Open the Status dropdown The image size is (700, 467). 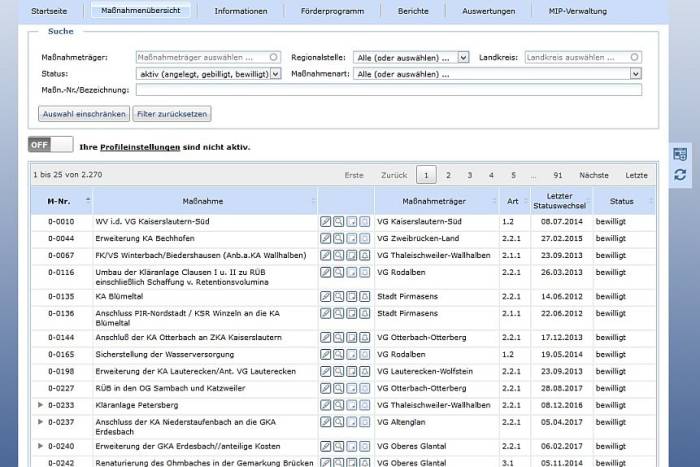[x=208, y=74]
